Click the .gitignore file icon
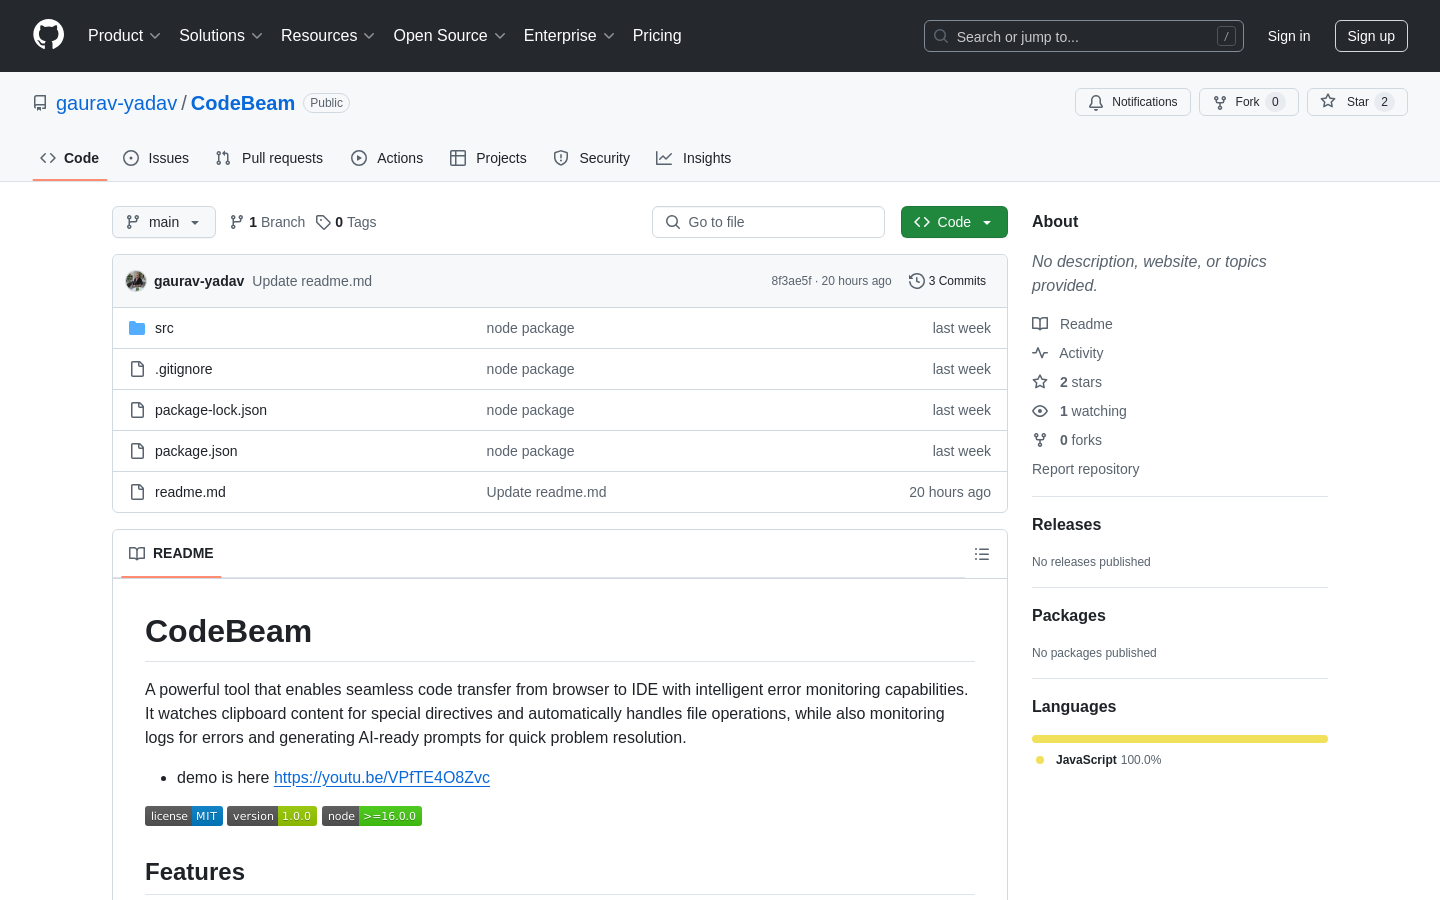The width and height of the screenshot is (1440, 900). tap(137, 369)
